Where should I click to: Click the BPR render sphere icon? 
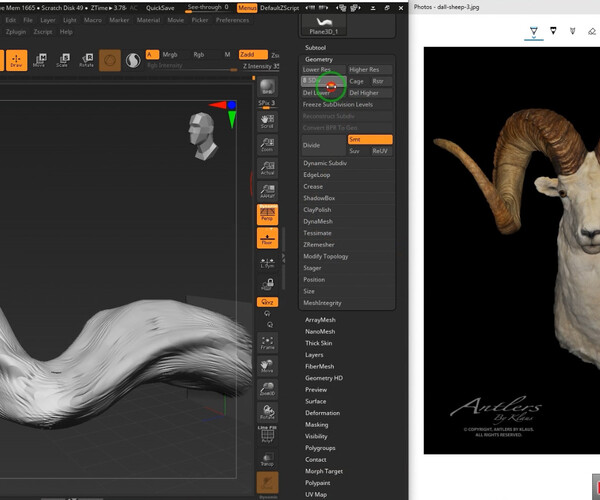tap(267, 88)
